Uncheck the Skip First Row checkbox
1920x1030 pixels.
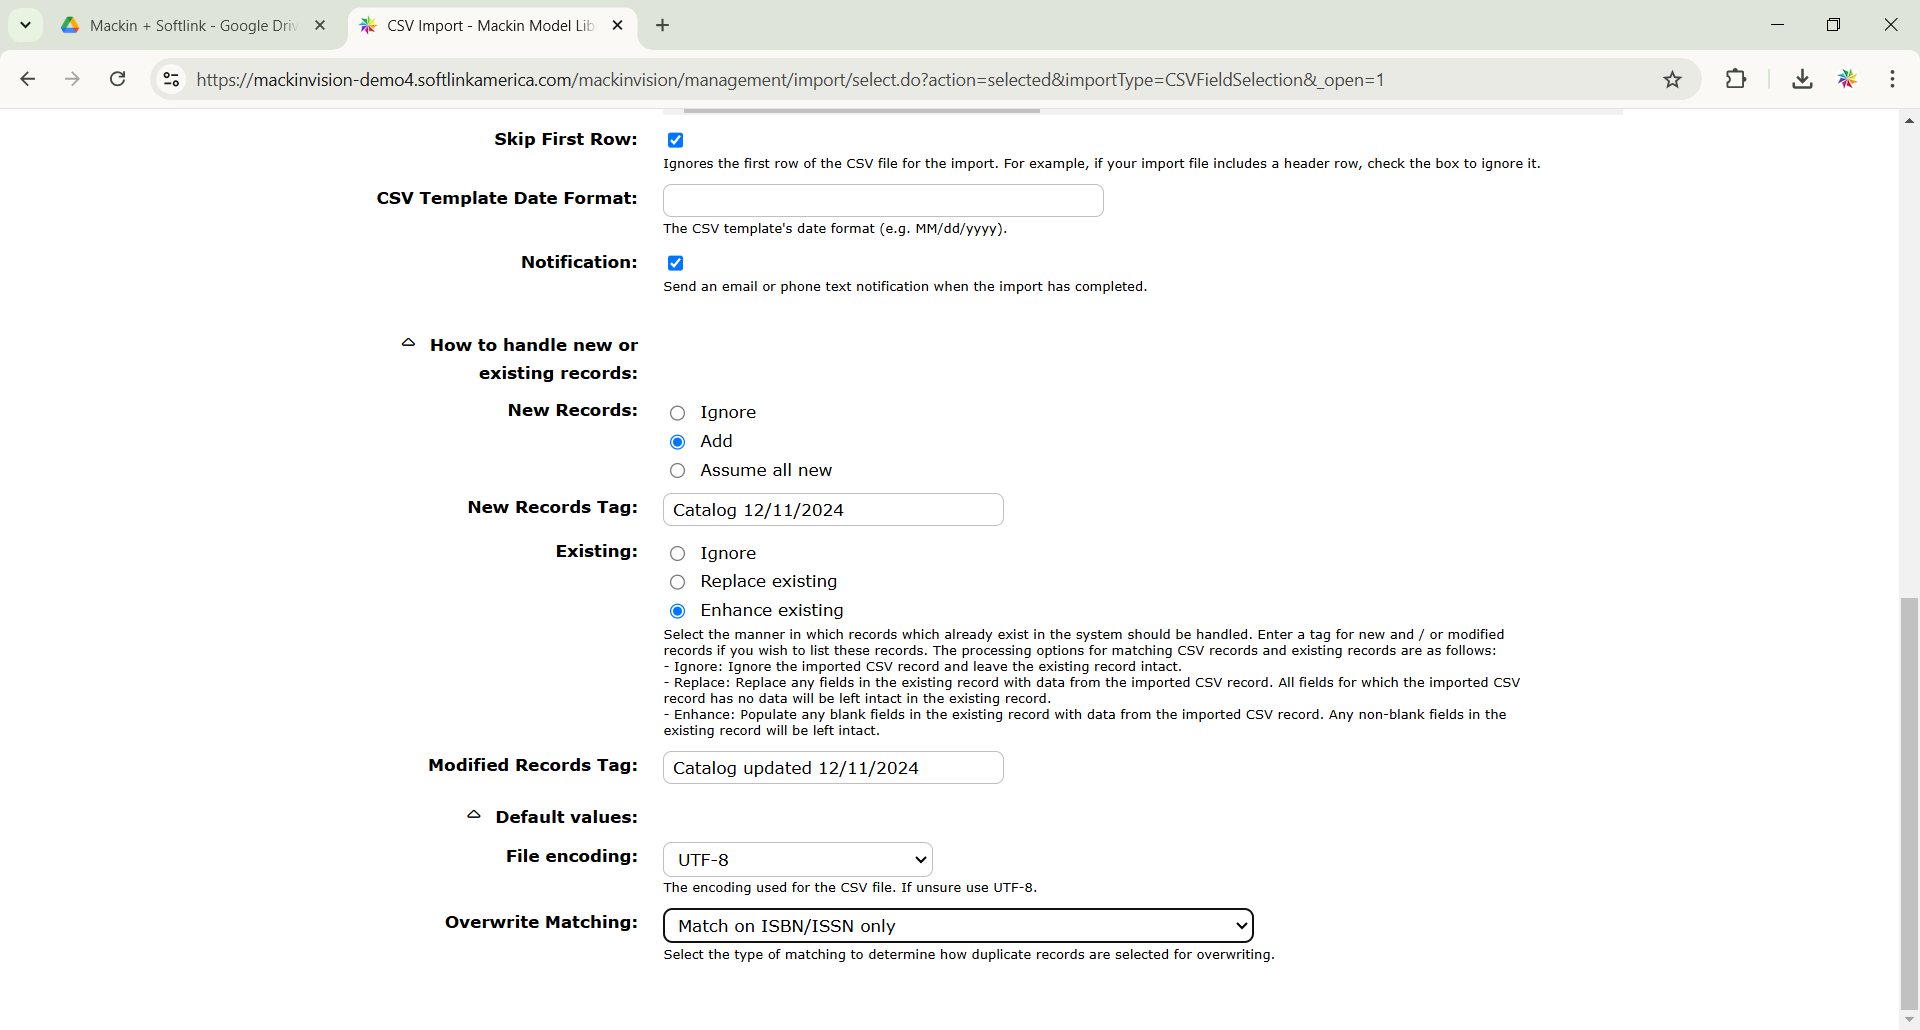coord(676,140)
